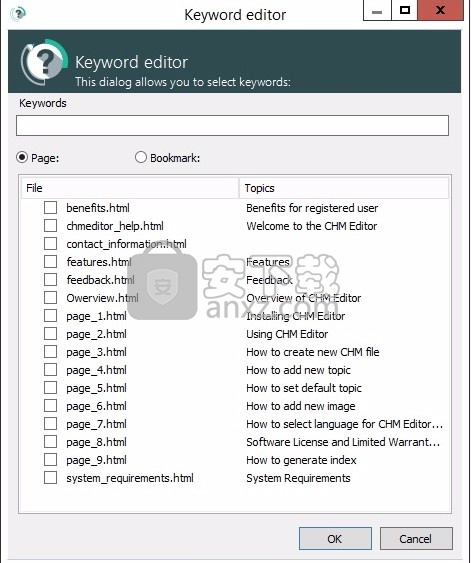Screen dimensions: 471x563
Task: Minimize the Keyword editor window
Action: click(x=377, y=10)
